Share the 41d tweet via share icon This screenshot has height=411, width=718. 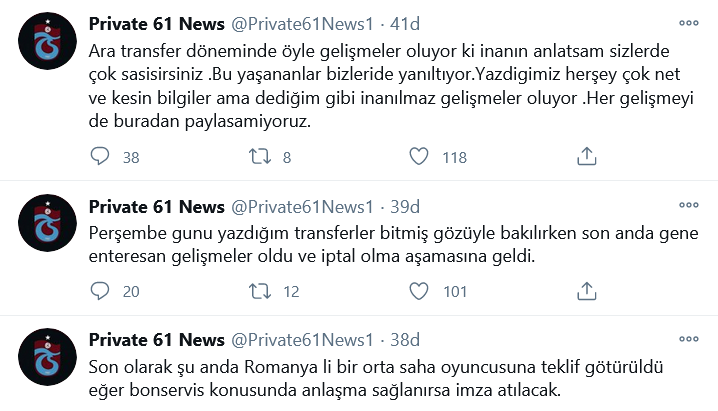tap(587, 157)
